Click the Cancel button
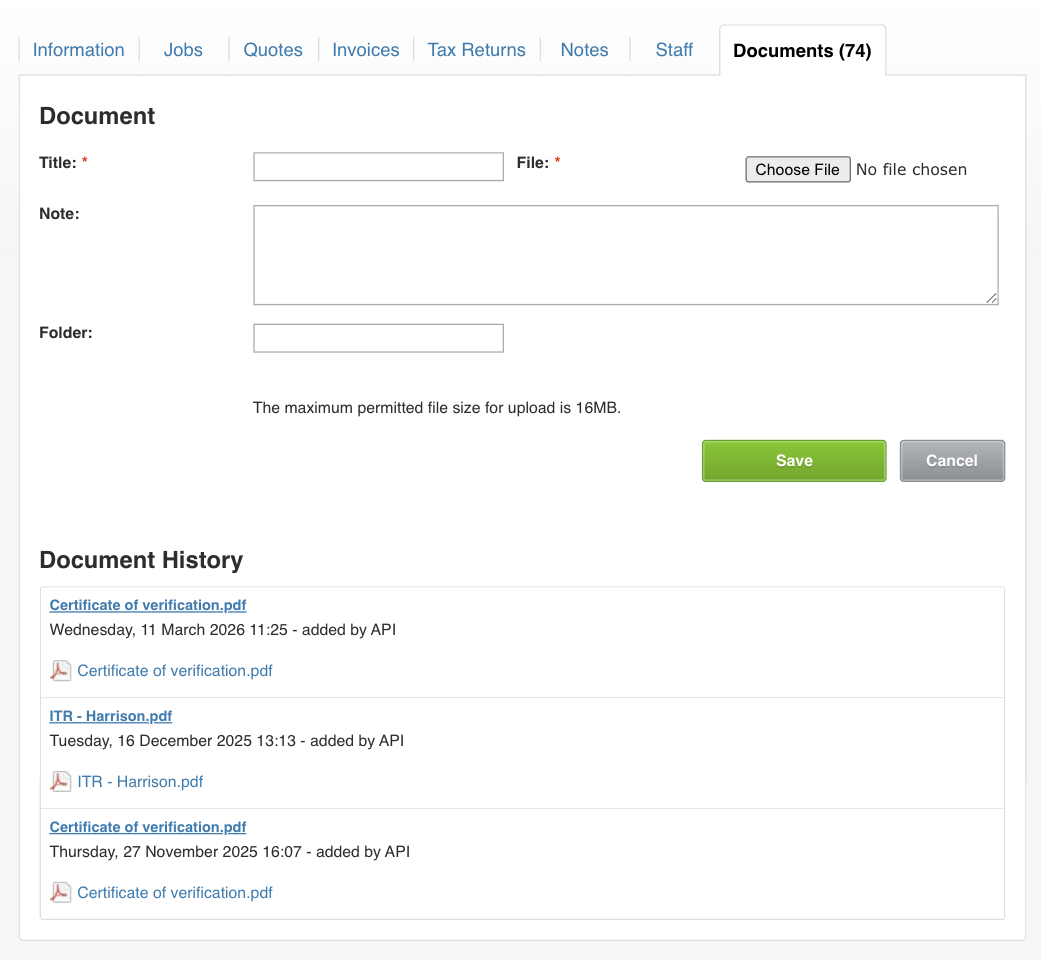This screenshot has height=960, width=1041. [952, 461]
